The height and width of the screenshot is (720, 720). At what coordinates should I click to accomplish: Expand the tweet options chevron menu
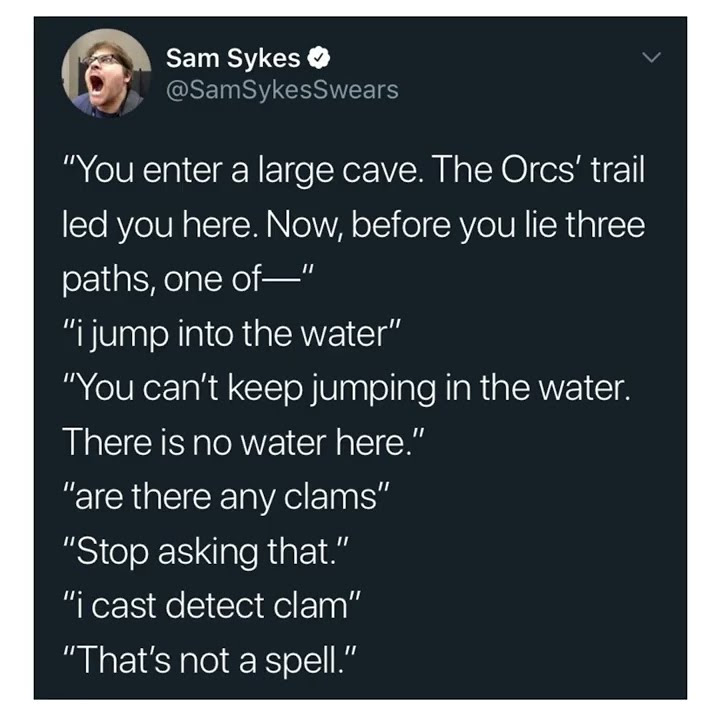click(x=651, y=57)
